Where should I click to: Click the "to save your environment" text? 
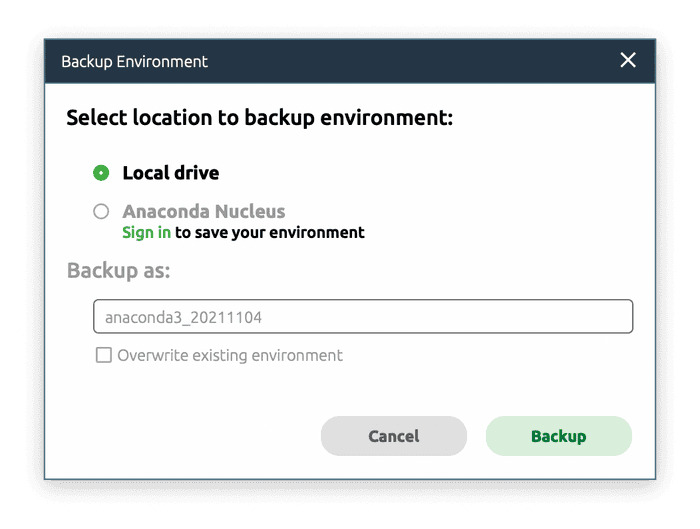click(270, 233)
